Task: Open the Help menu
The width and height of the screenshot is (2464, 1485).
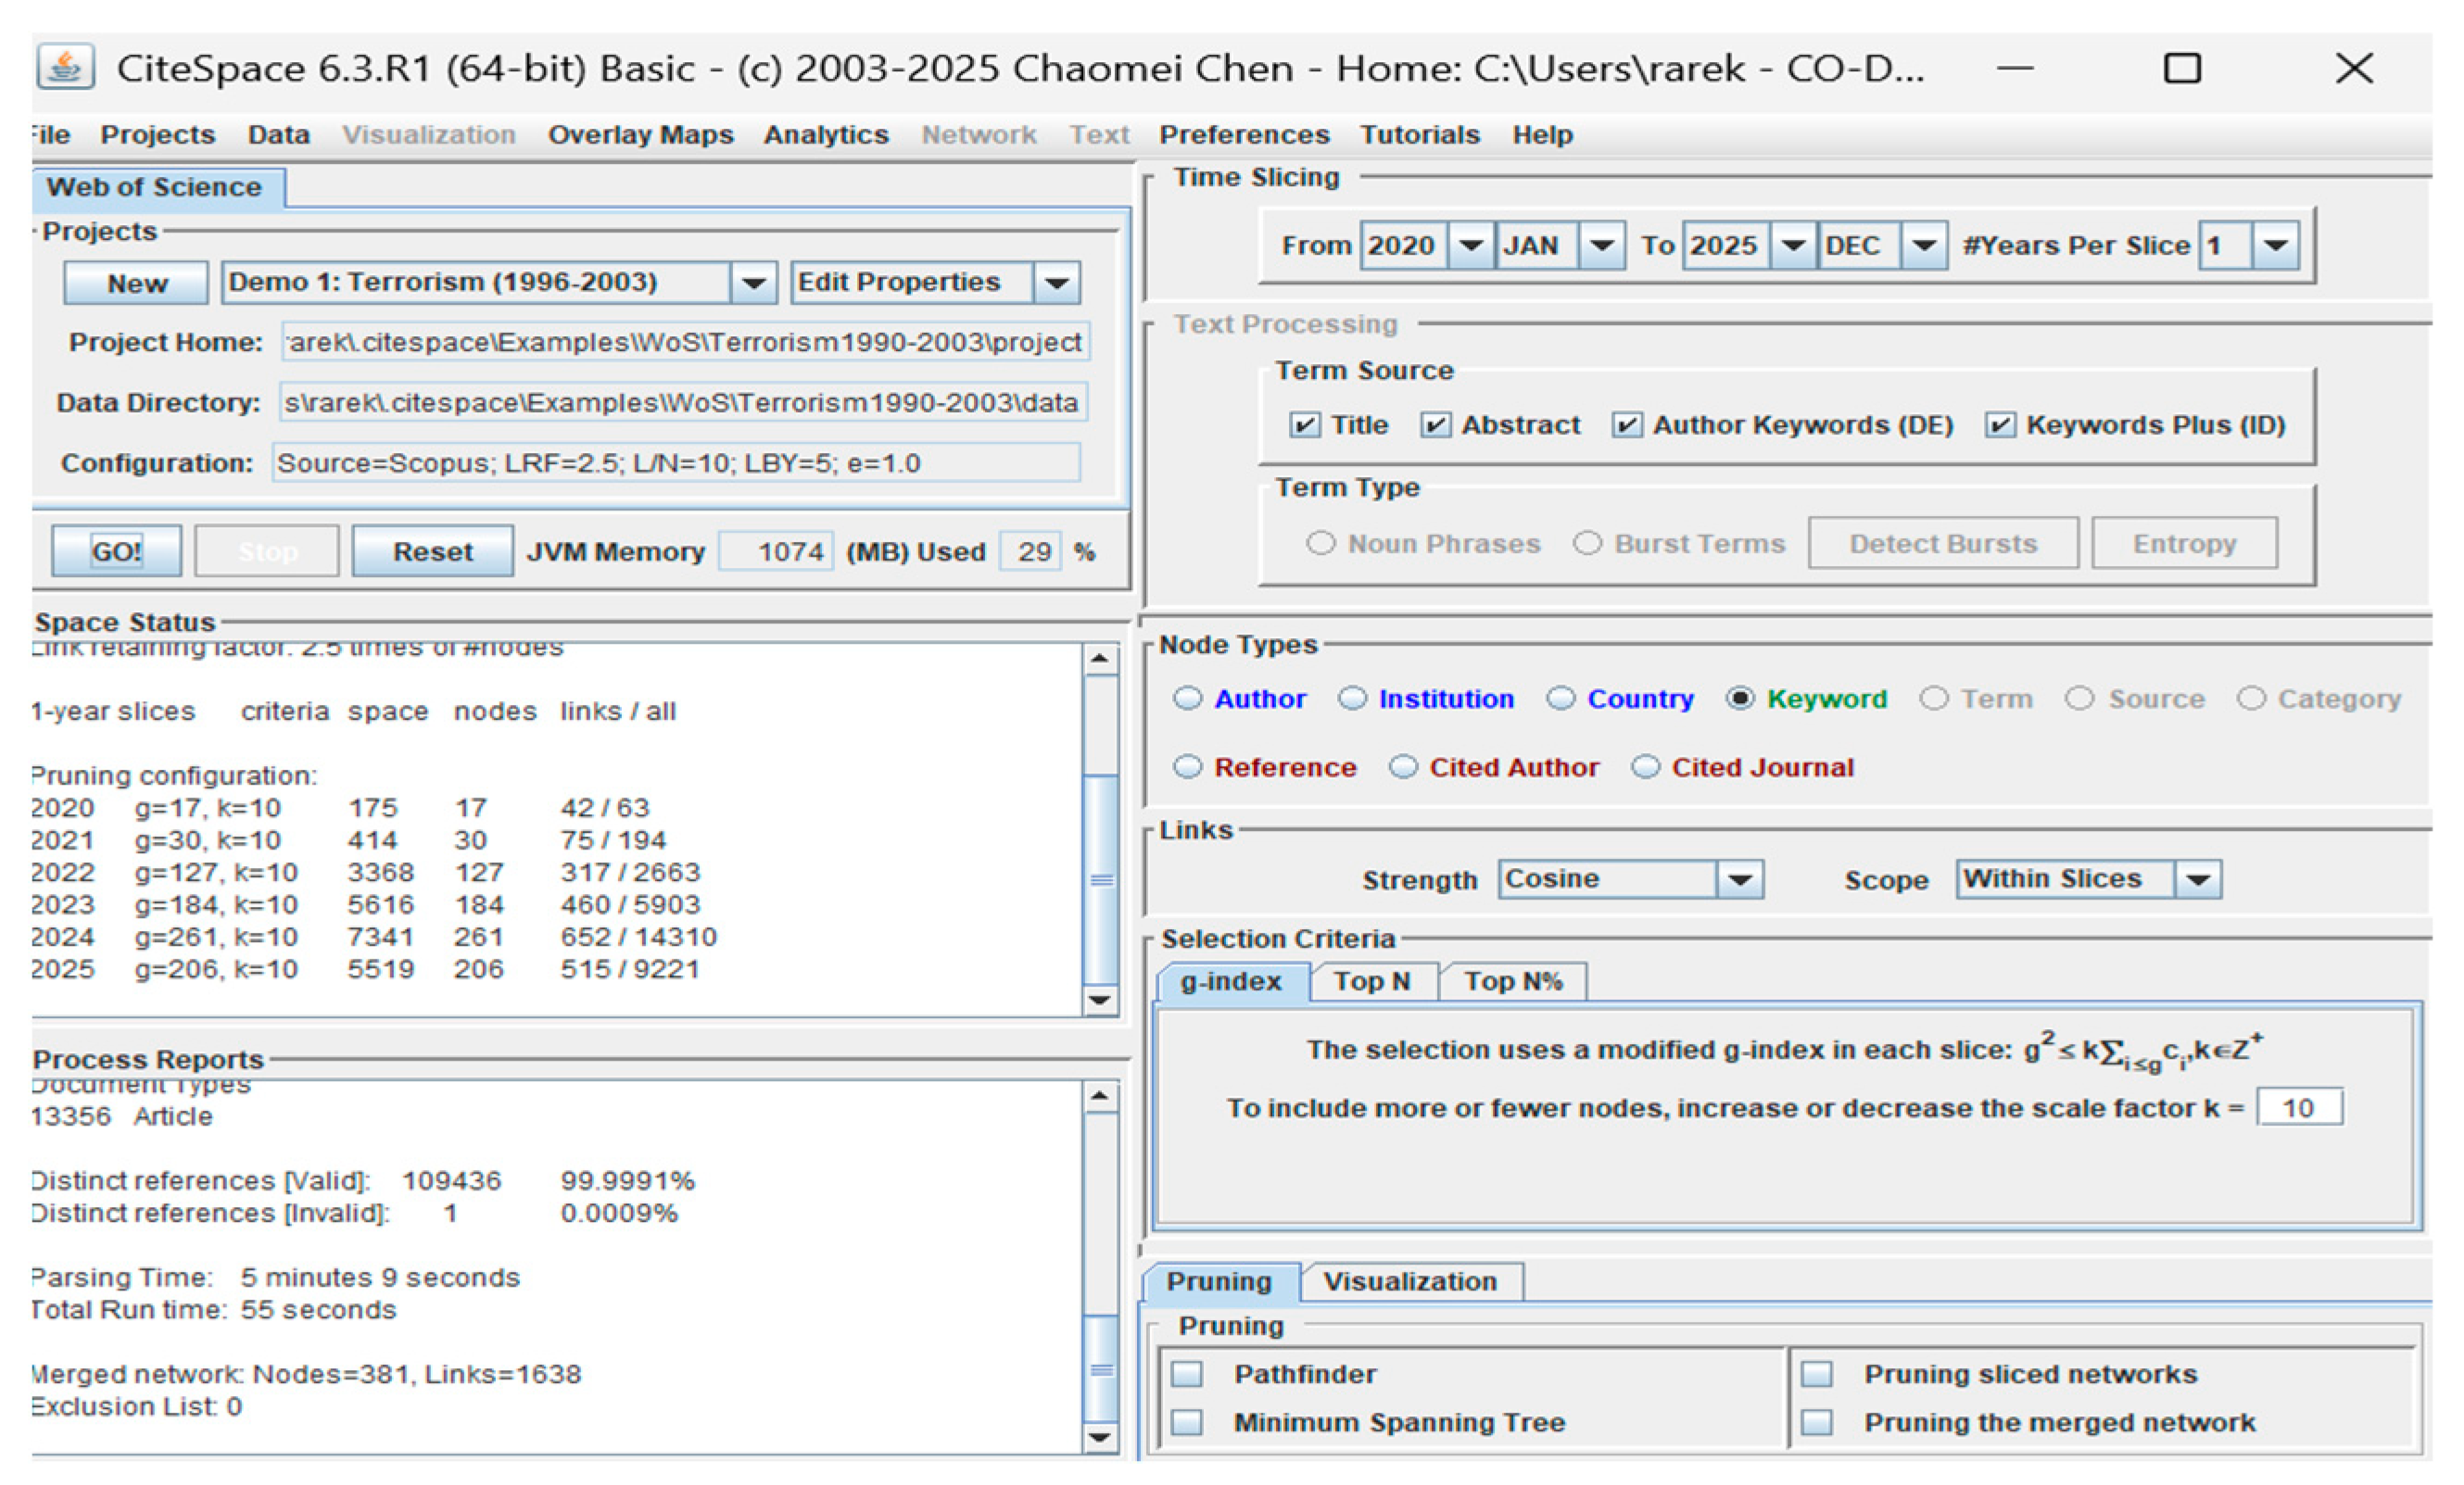Action: pyautogui.click(x=1542, y=135)
